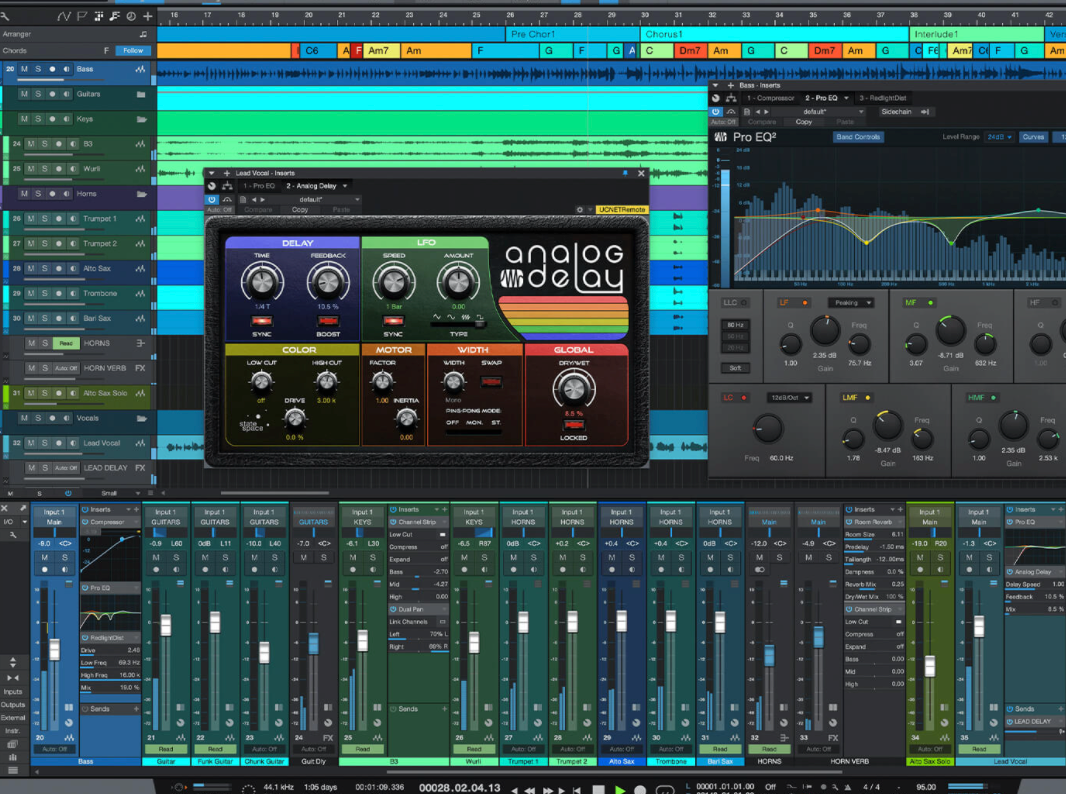Viewport: 1066px width, 794px height.
Task: Click the plus icon in Bass Inserts title bar
Action: pos(731,86)
